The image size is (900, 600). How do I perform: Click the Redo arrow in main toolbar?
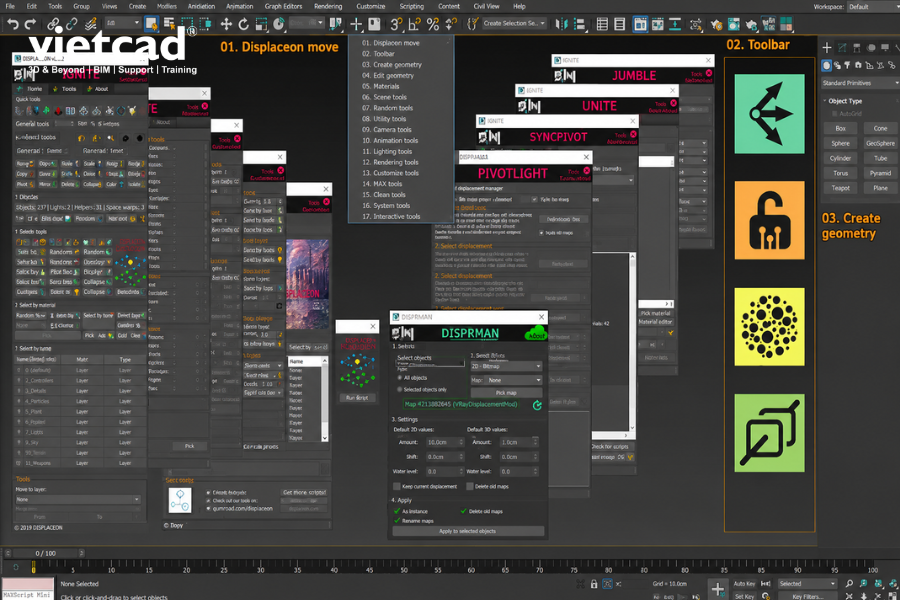point(30,24)
